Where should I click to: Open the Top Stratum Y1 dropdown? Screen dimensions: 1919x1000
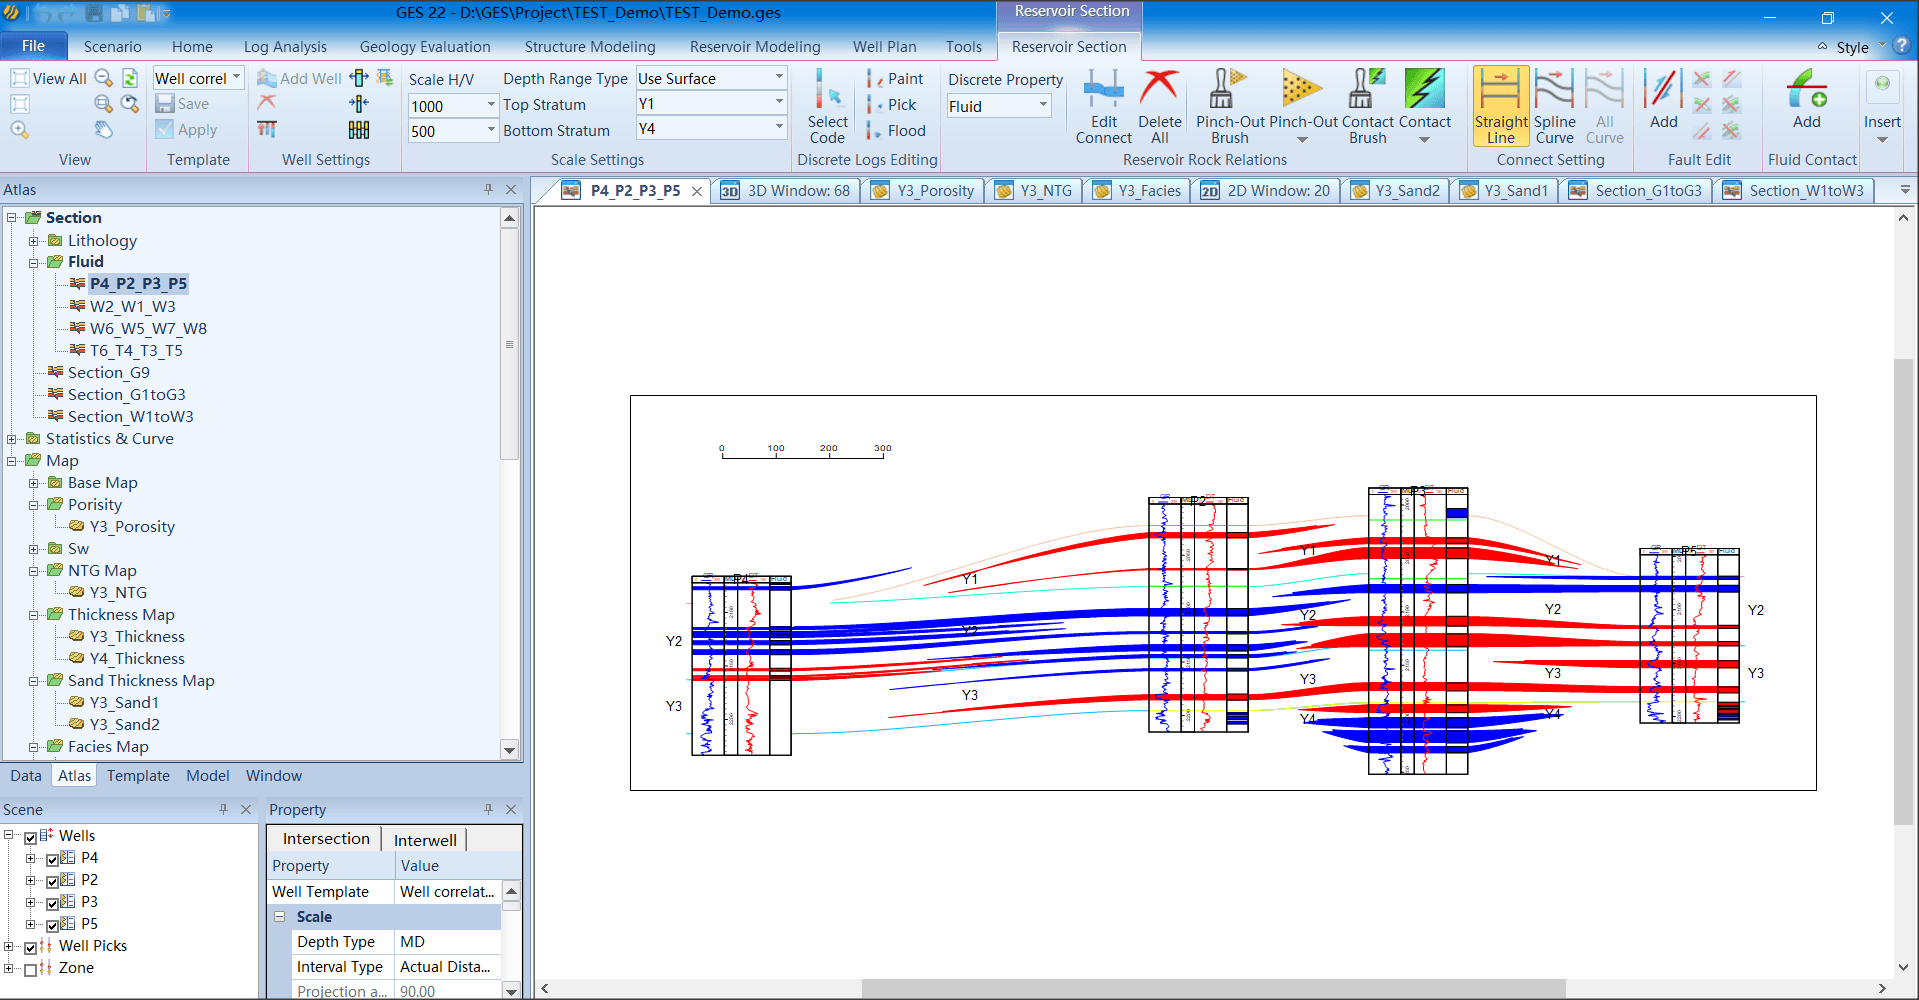click(712, 103)
